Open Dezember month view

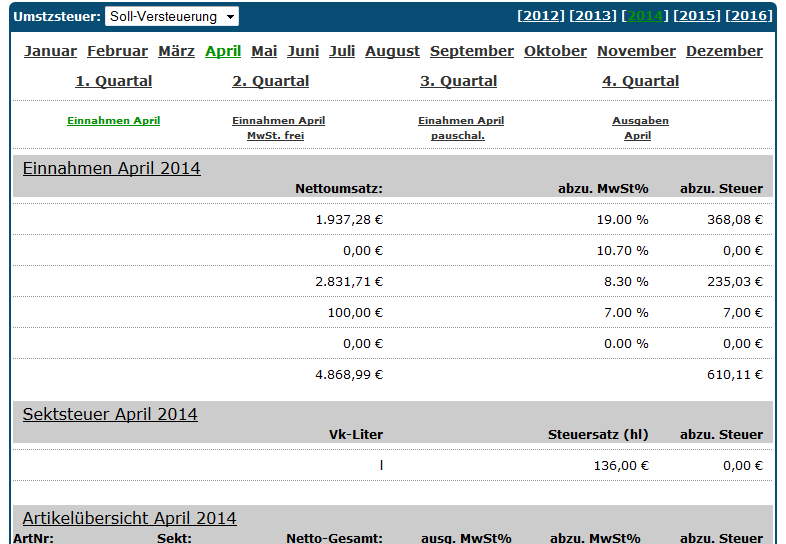tap(724, 51)
